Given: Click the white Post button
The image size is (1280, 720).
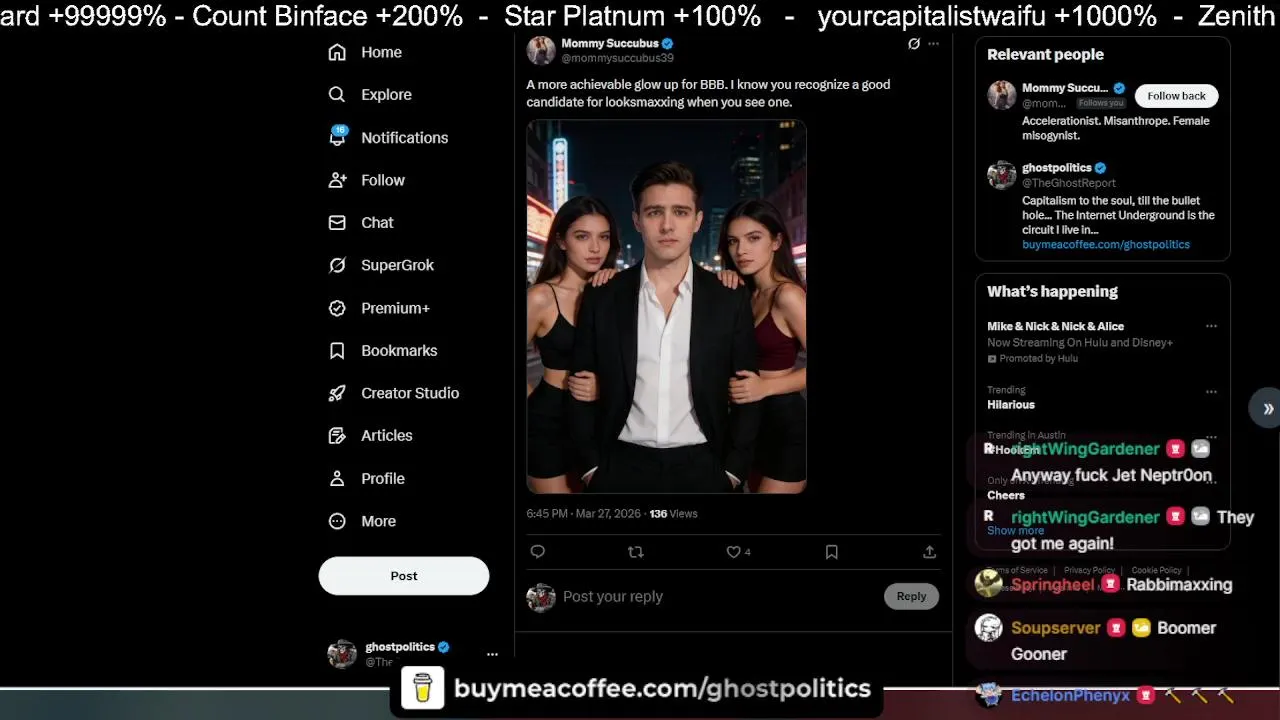Looking at the screenshot, I should click(404, 576).
